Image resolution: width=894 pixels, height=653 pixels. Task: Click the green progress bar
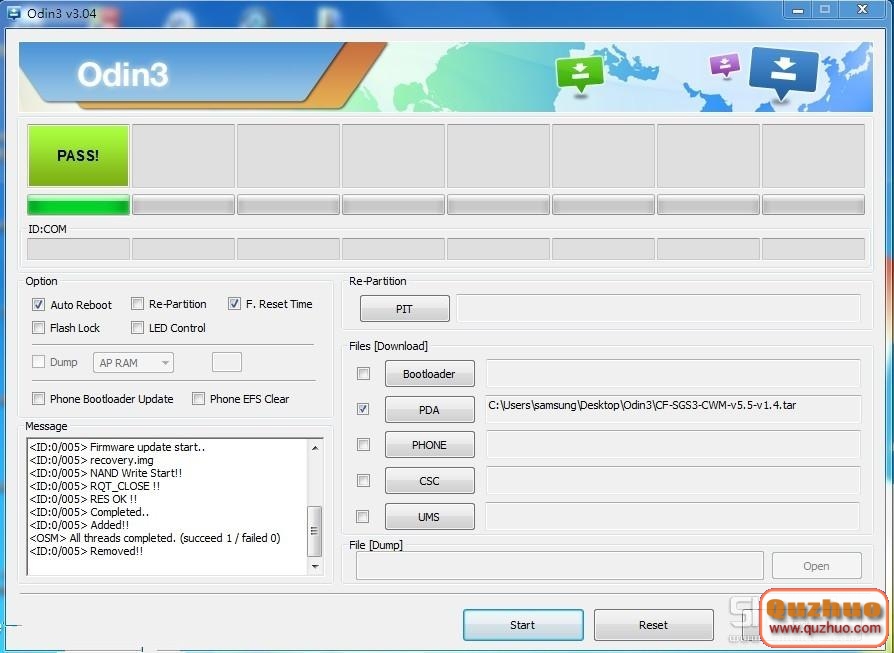coord(78,205)
